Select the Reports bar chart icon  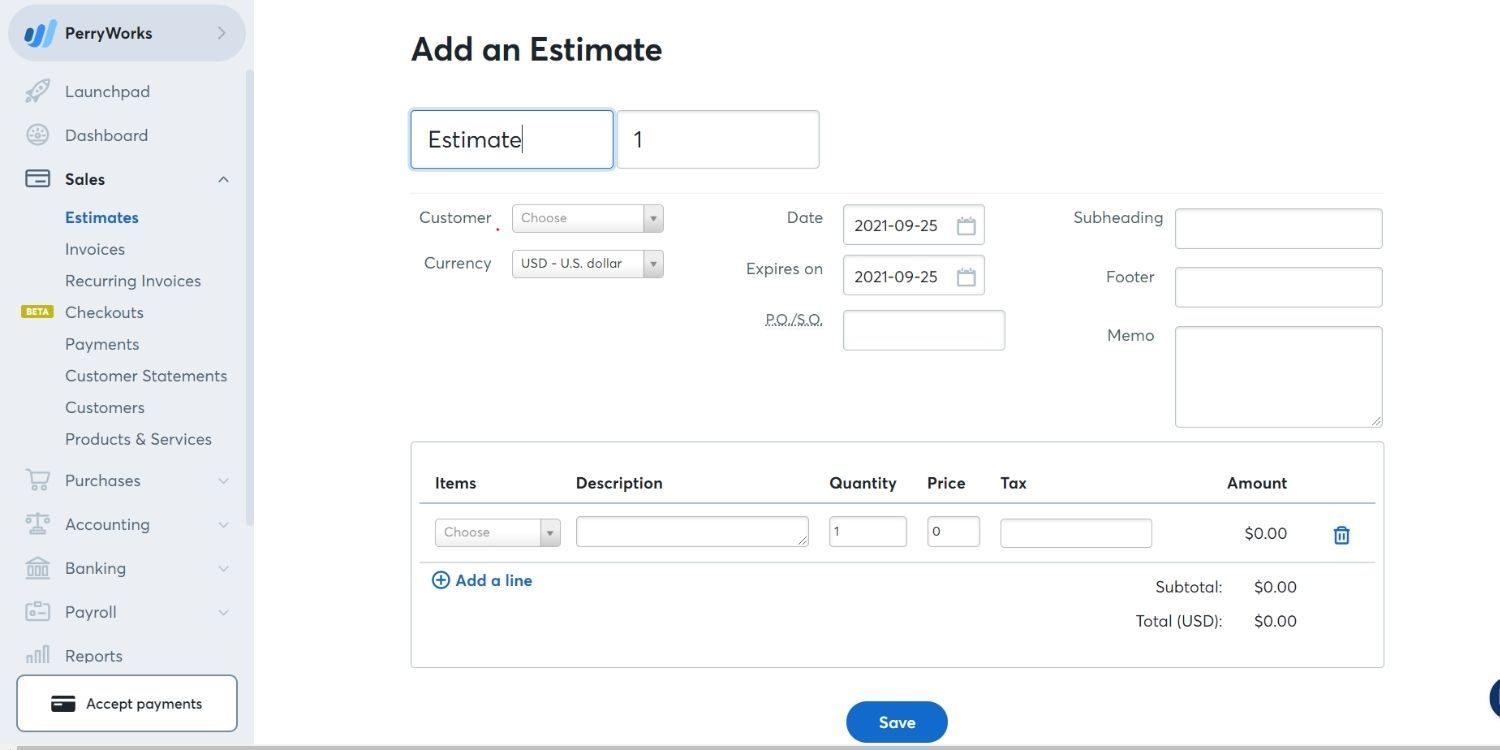pos(37,655)
